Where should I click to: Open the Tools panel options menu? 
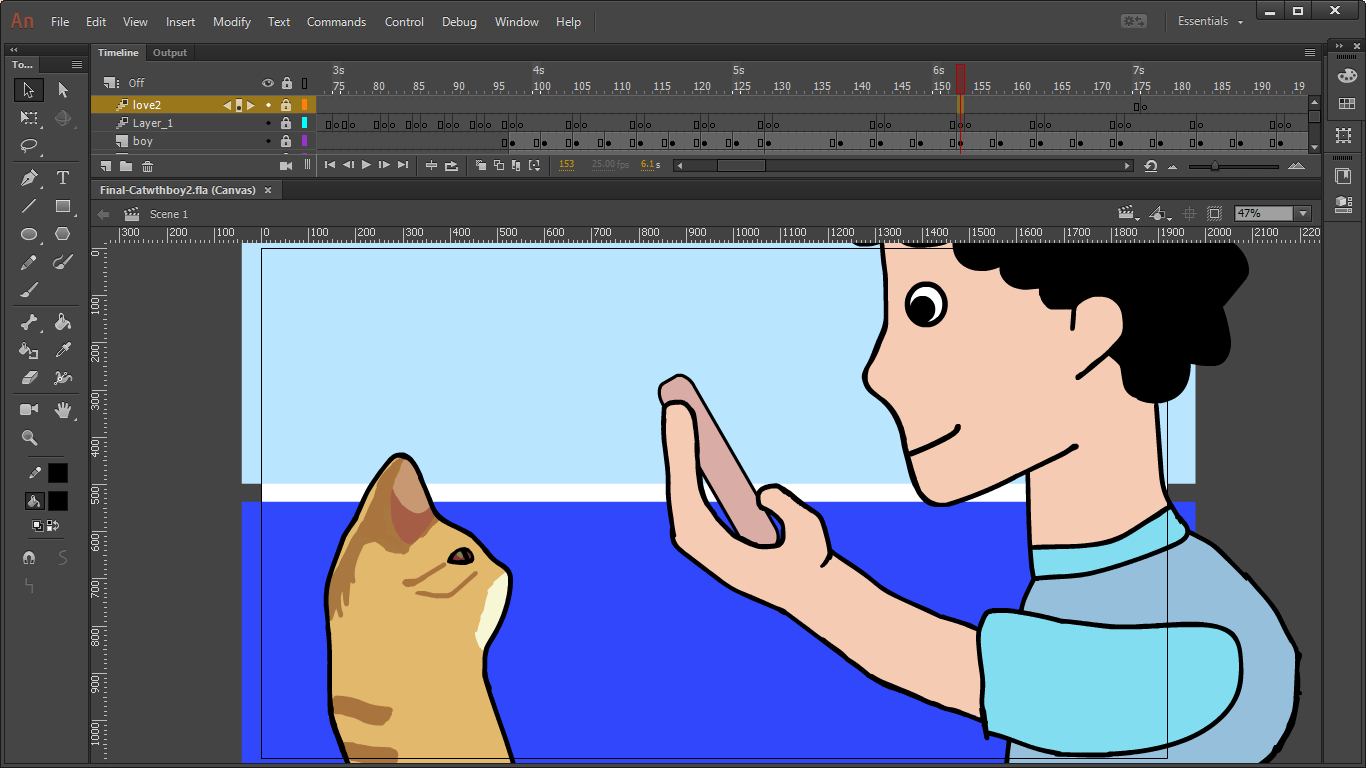(x=77, y=64)
